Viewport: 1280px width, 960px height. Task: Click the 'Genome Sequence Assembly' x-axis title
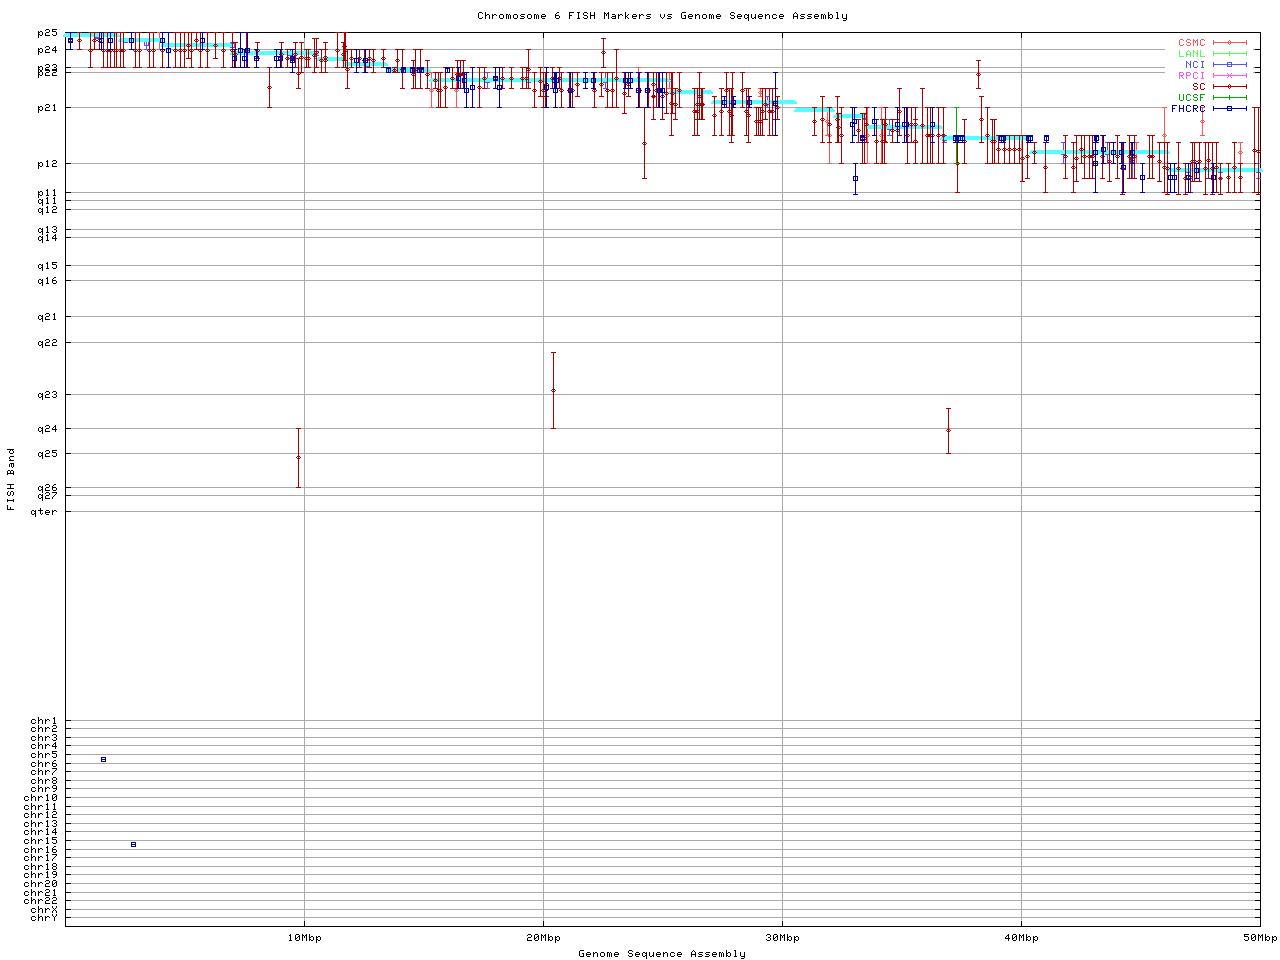pyautogui.click(x=662, y=953)
